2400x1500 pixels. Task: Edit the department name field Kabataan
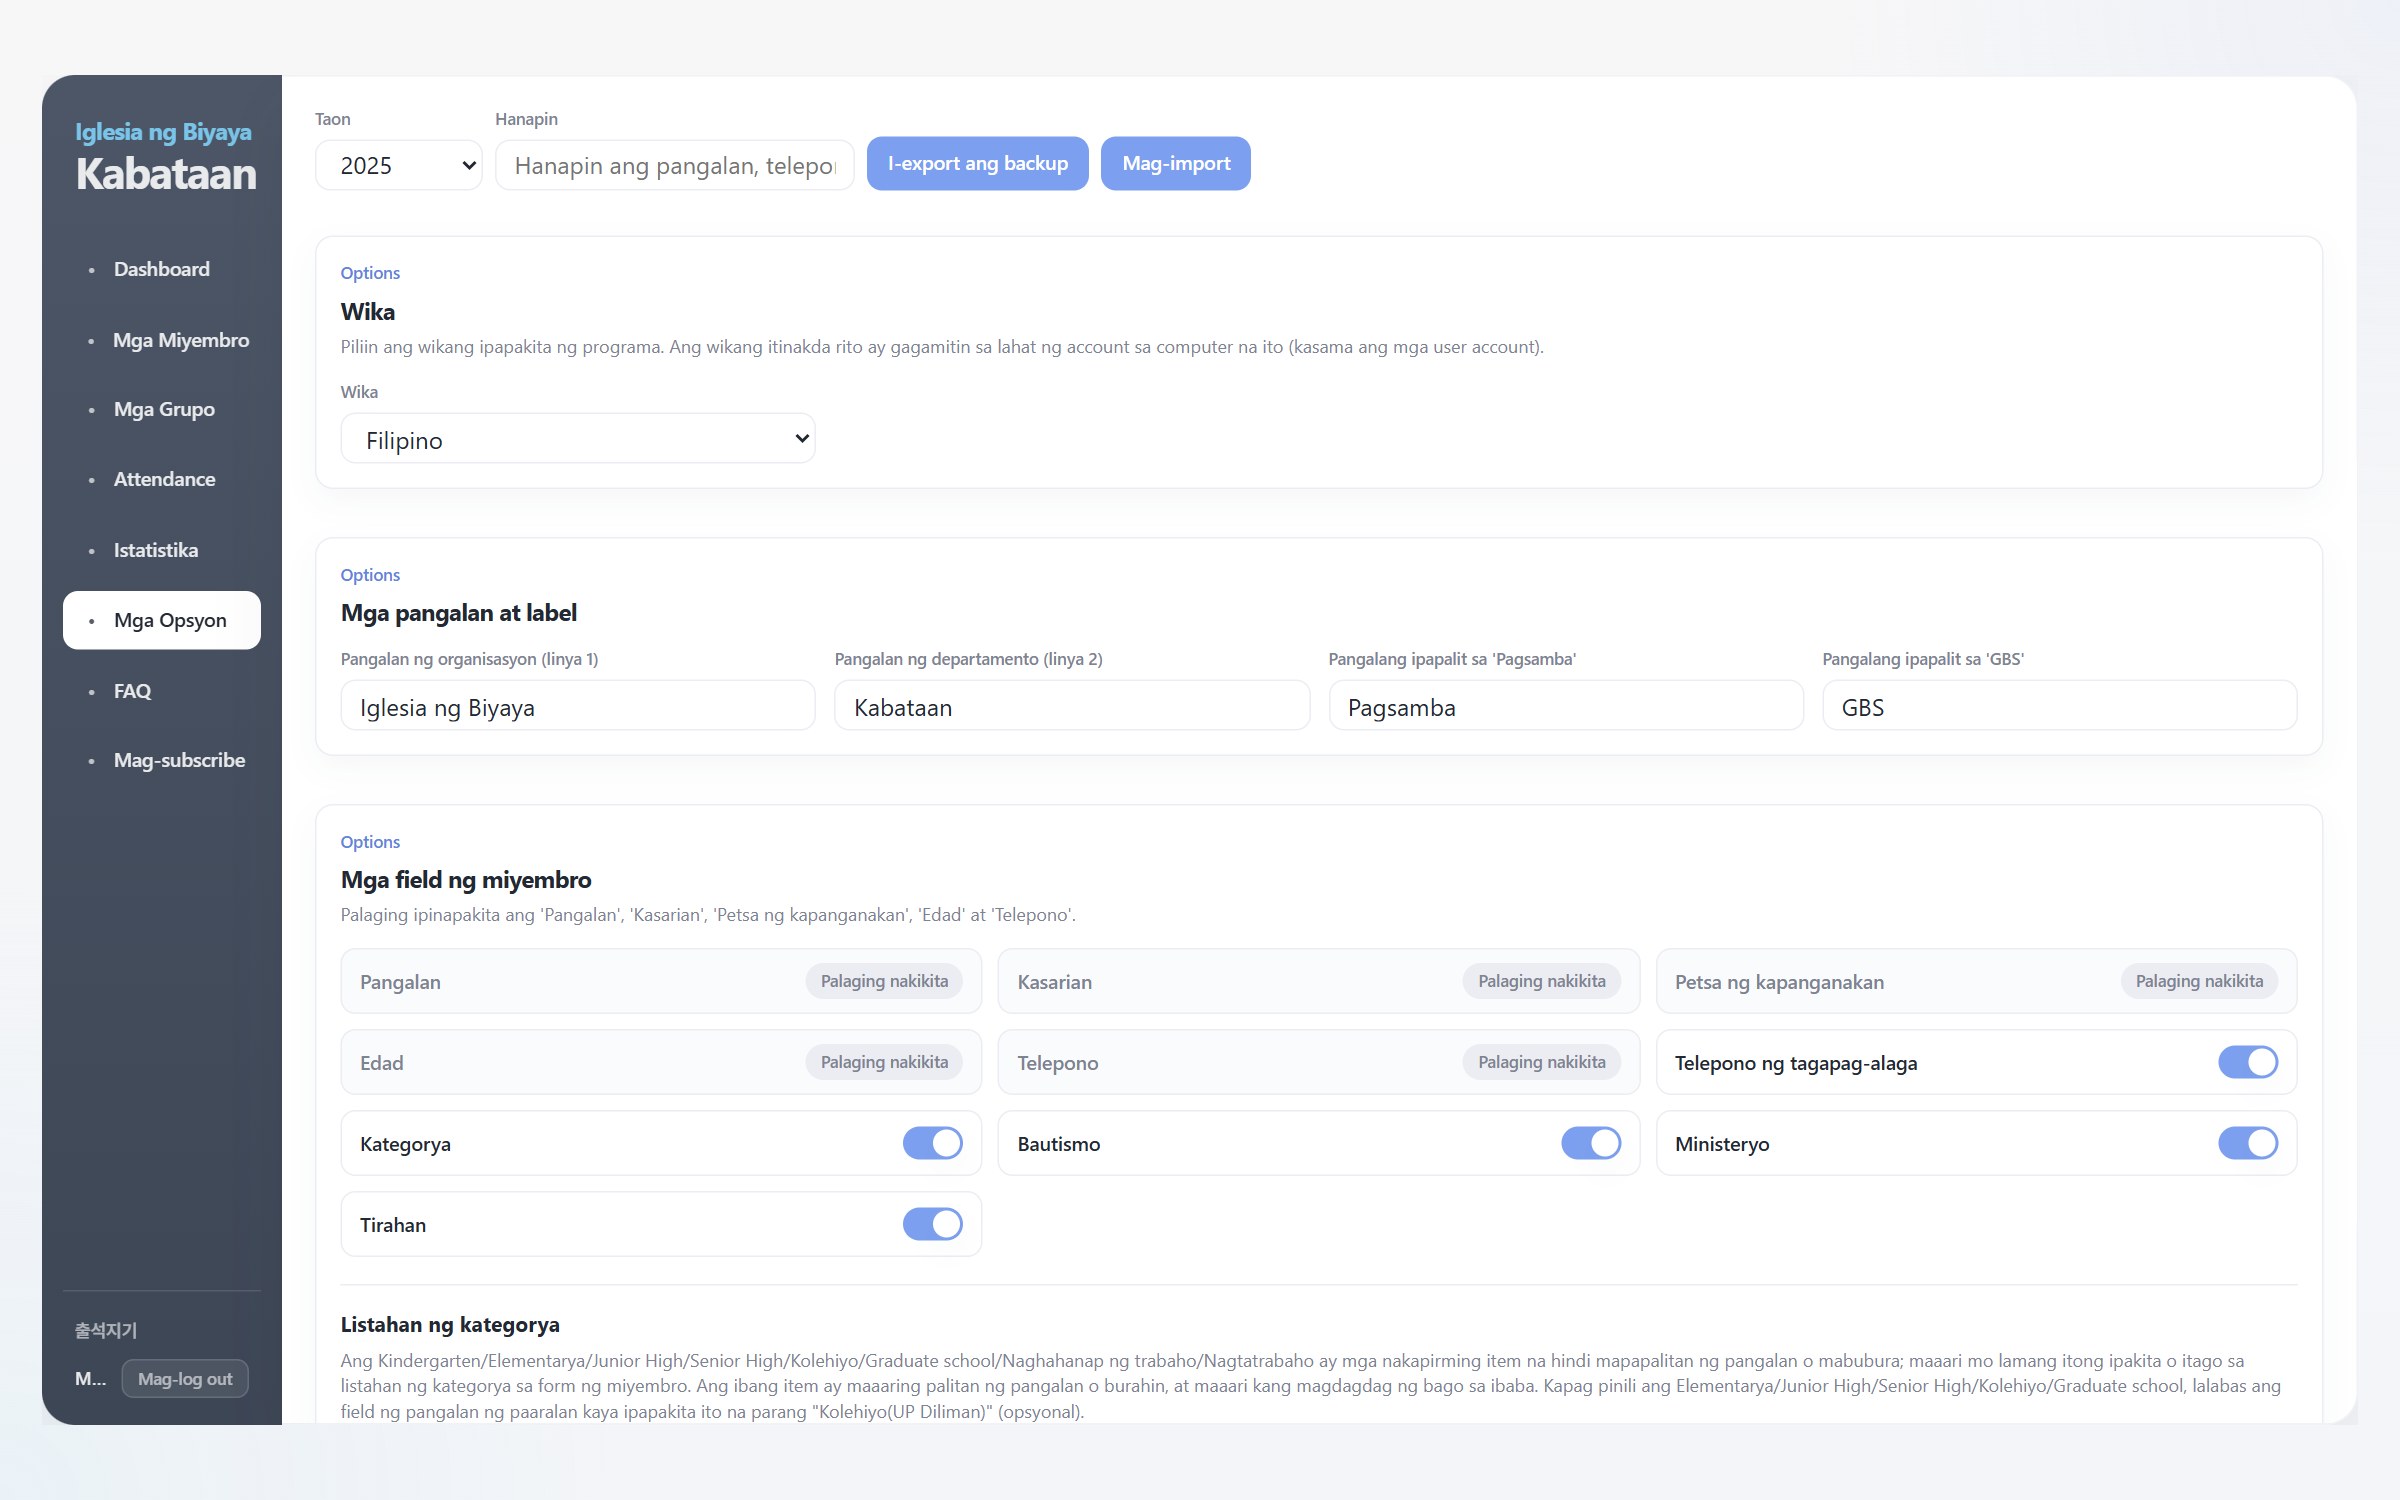[x=1072, y=706]
